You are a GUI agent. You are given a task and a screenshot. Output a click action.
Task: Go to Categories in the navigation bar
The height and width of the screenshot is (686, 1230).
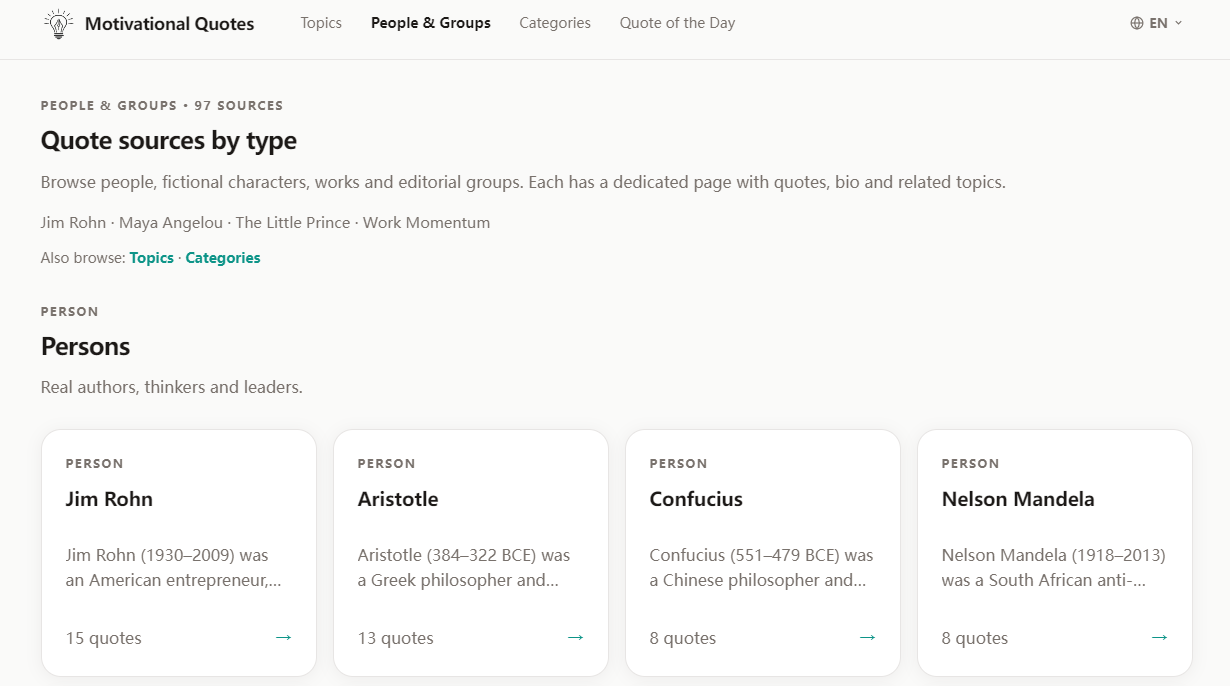555,23
